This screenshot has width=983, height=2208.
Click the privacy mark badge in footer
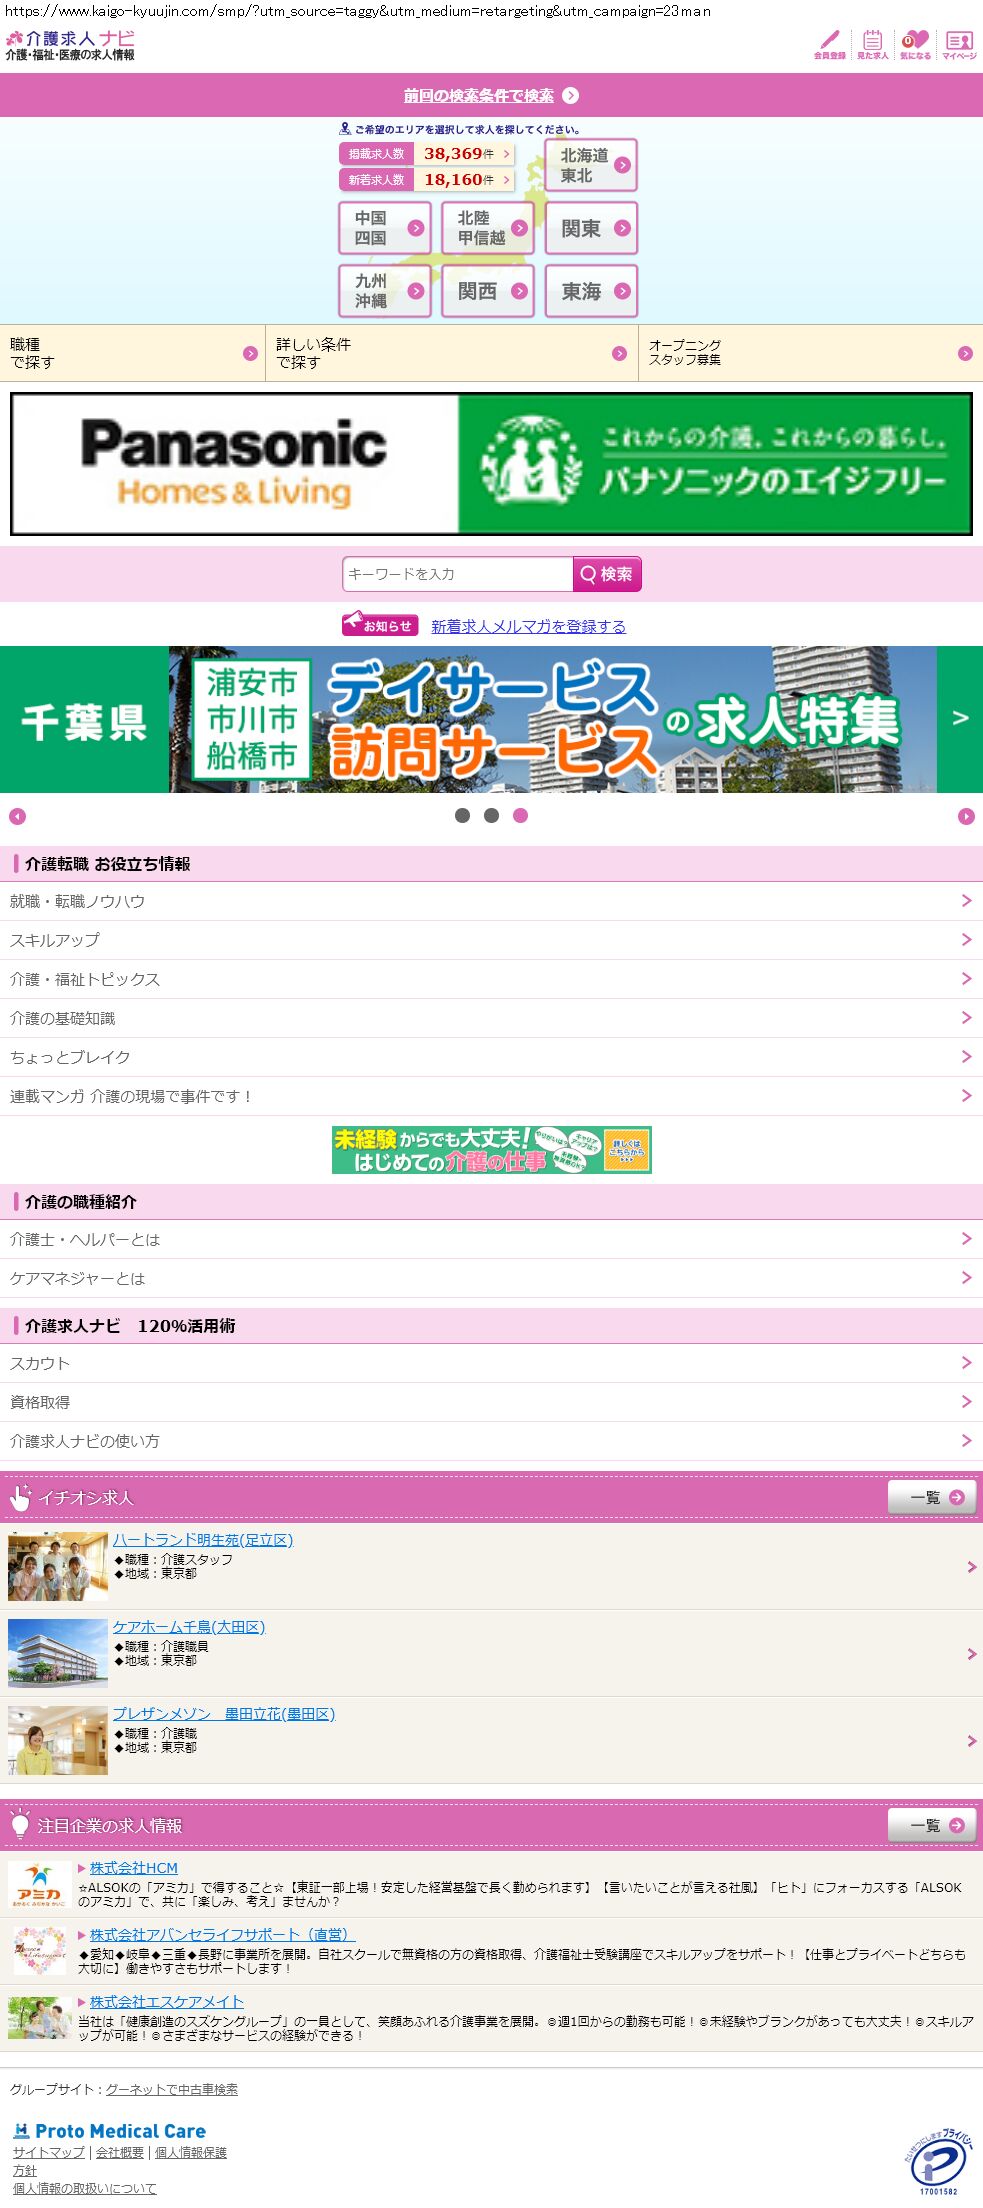pos(938,2162)
